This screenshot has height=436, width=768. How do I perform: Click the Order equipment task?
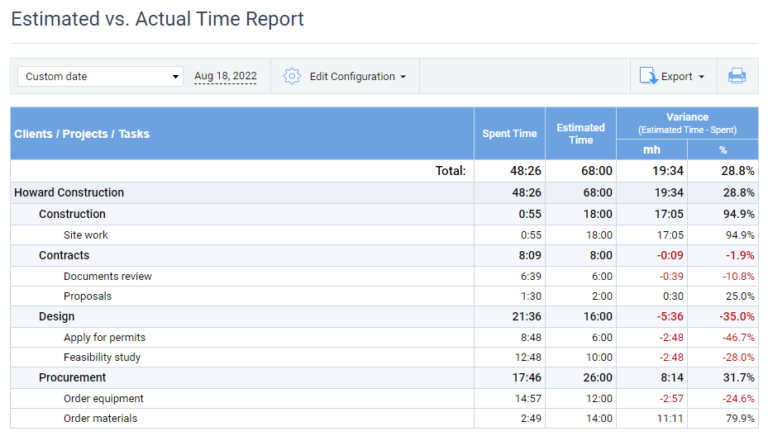click(x=103, y=398)
